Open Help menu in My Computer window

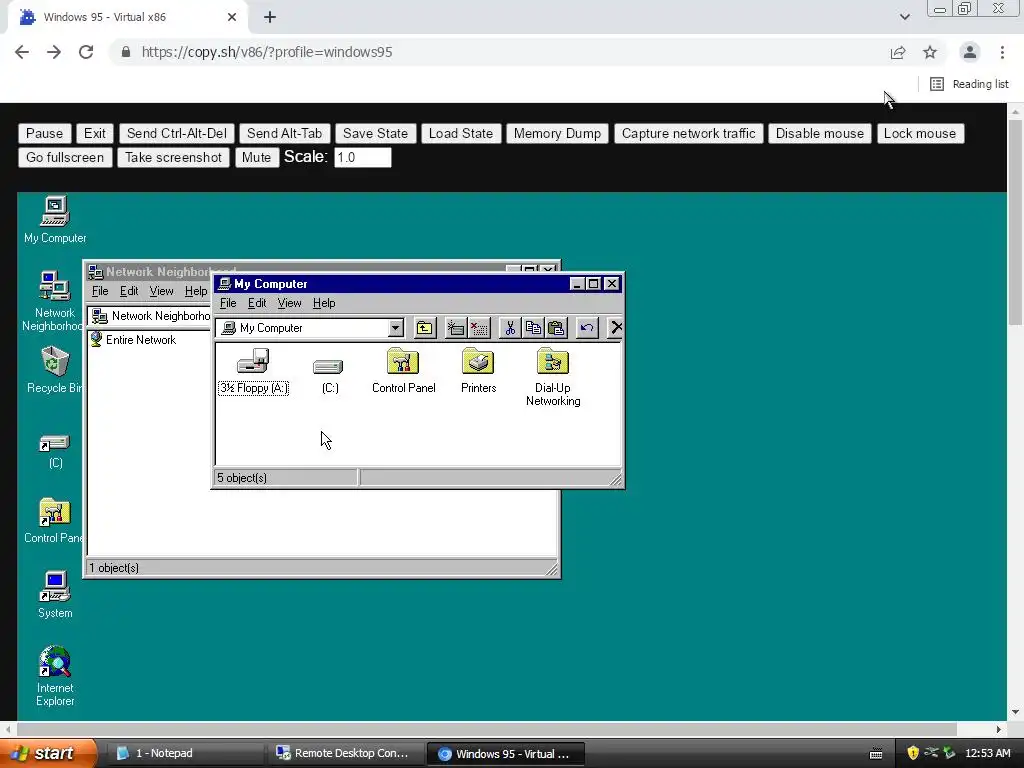pos(324,303)
